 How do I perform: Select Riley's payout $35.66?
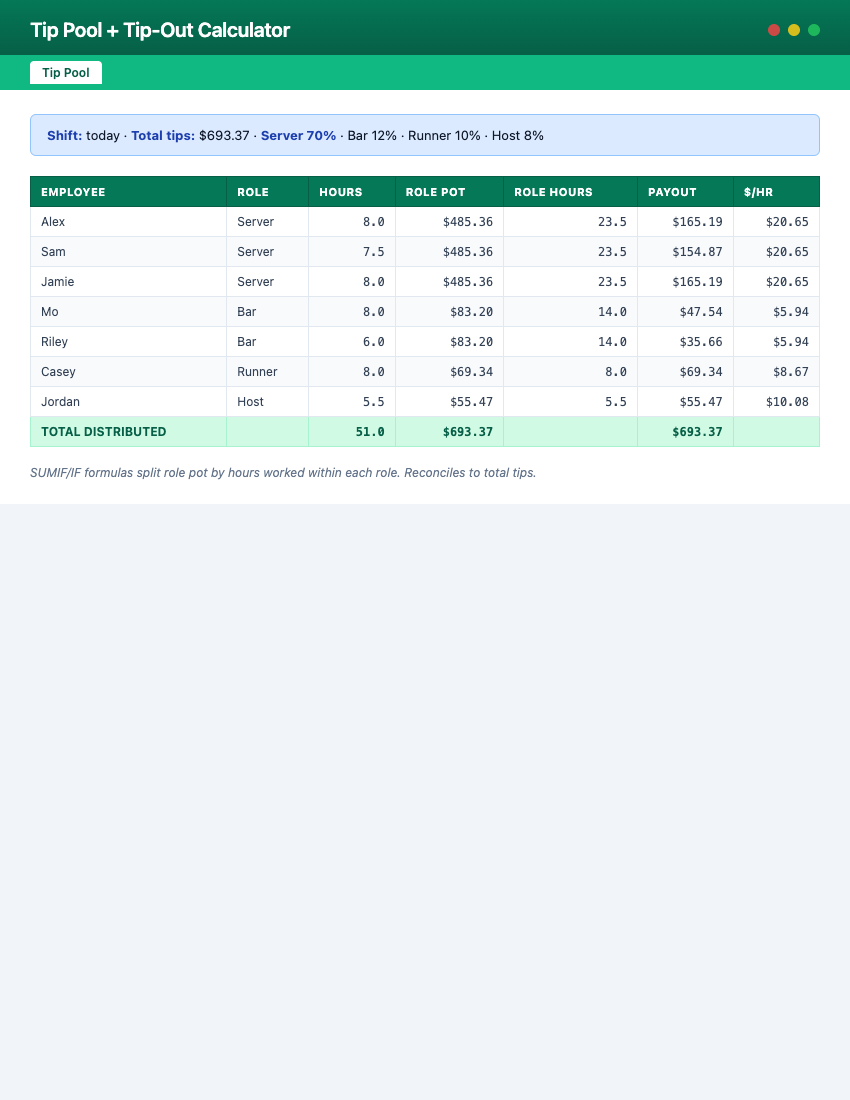(x=685, y=342)
